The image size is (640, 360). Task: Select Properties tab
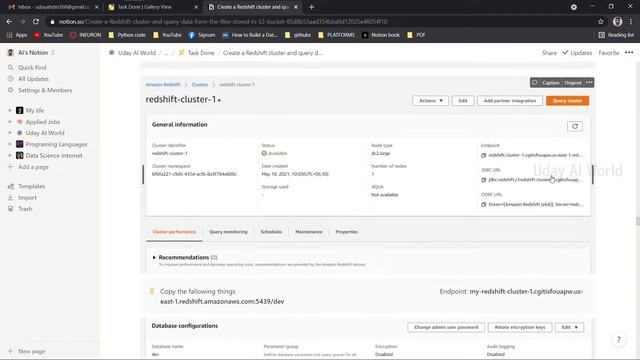347,232
